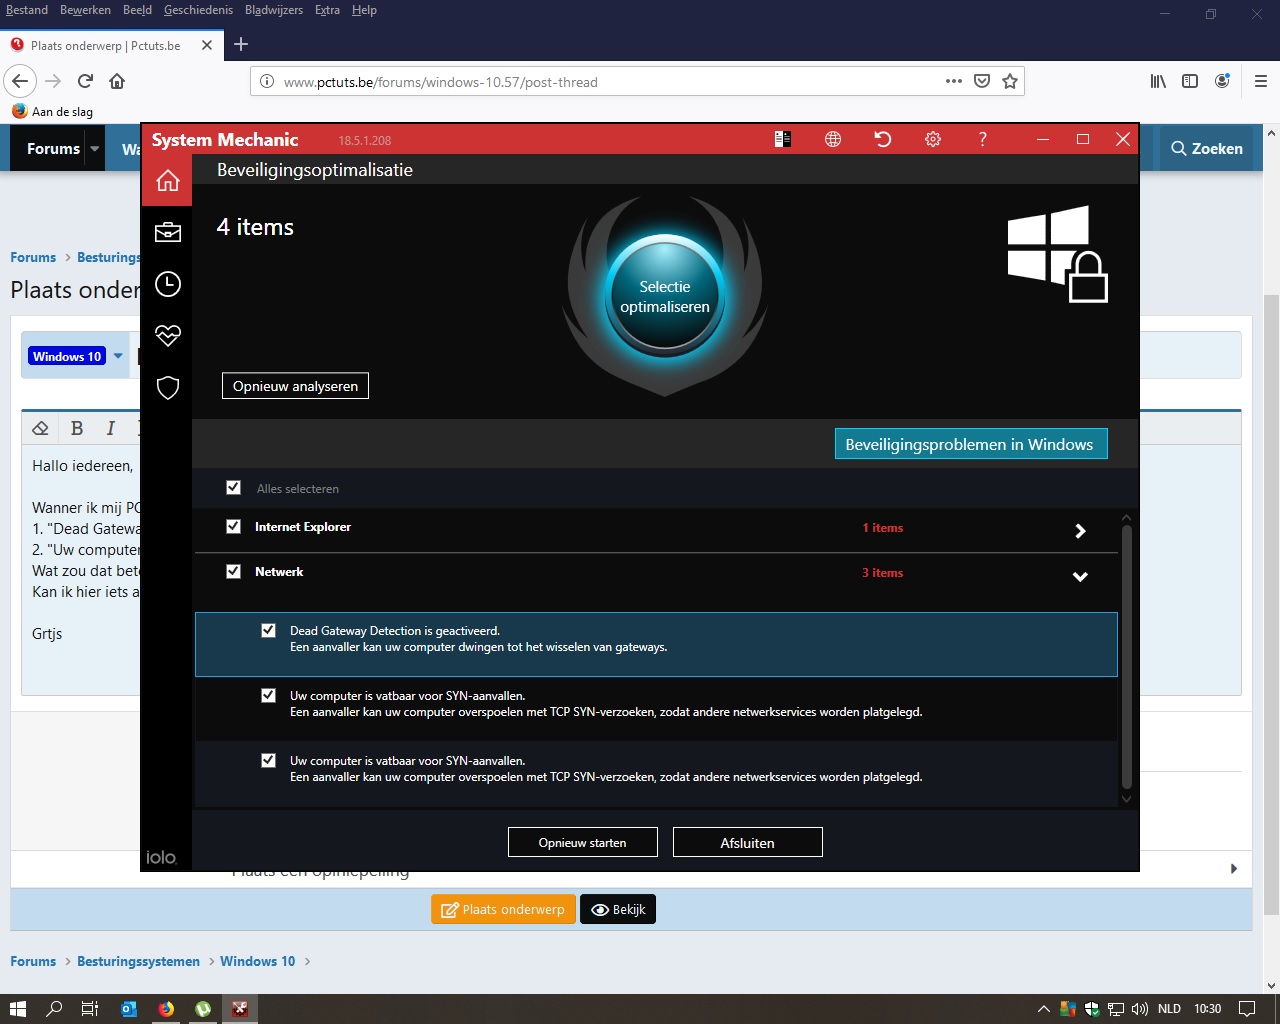Open the Geschiedenis menu in Firefox
This screenshot has width=1280, height=1024.
point(197,10)
